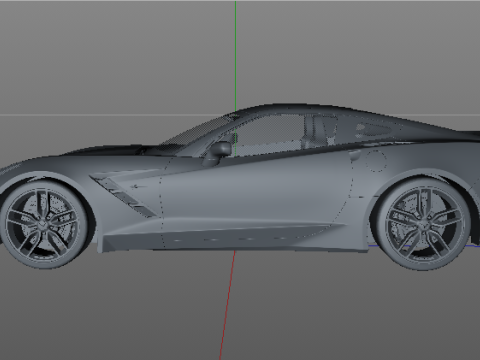Select the rear quarter window
This screenshot has height=360, width=480.
click(x=373, y=131)
